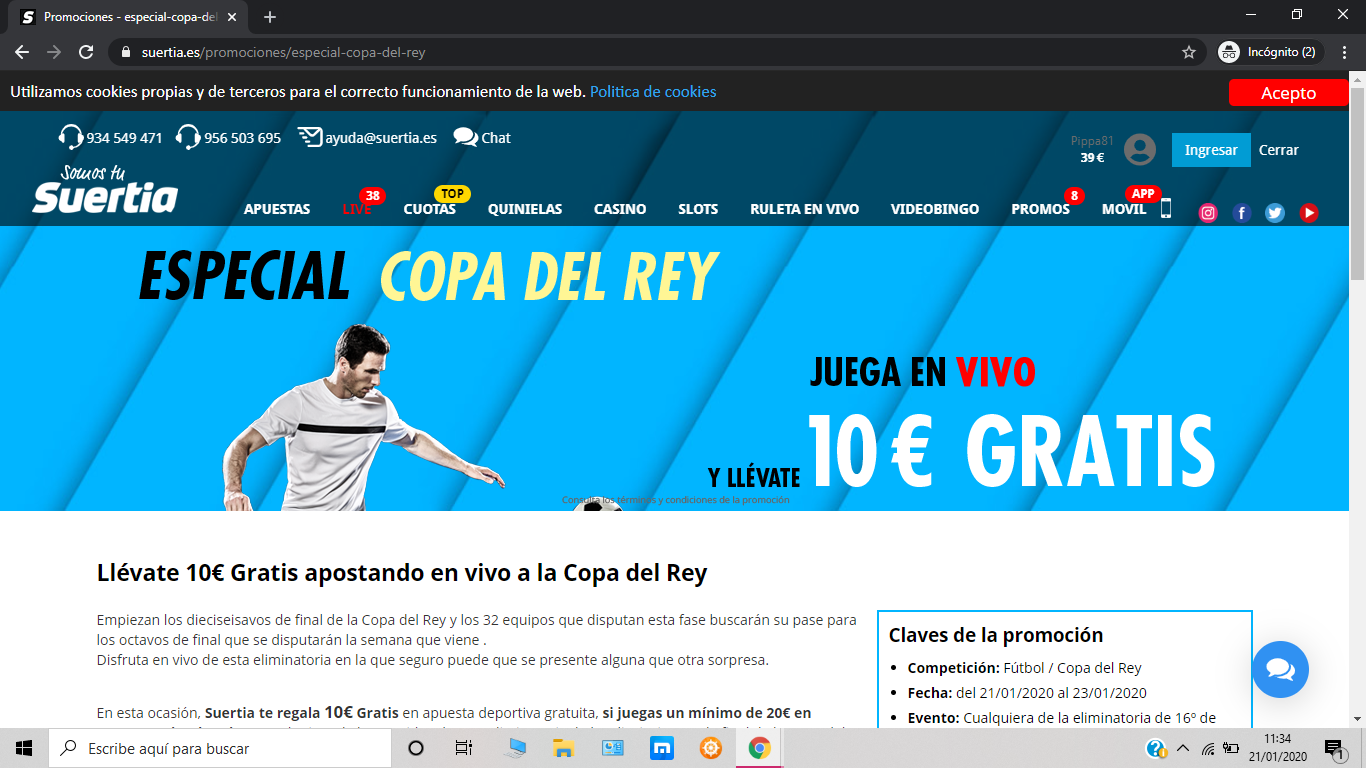The width and height of the screenshot is (1366, 768).
Task: Open Suertia's YouTube icon
Action: pos(1309,212)
